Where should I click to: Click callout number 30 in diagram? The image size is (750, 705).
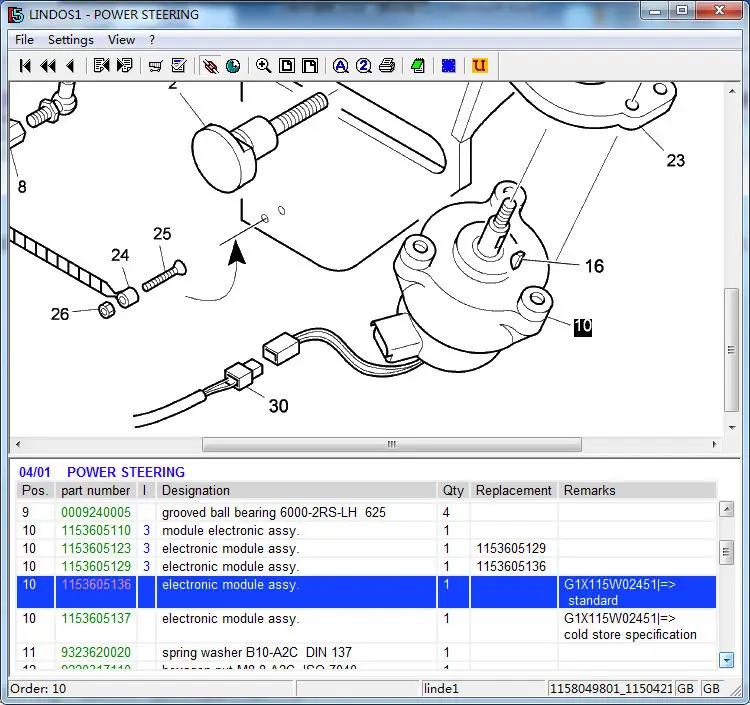coord(278,406)
